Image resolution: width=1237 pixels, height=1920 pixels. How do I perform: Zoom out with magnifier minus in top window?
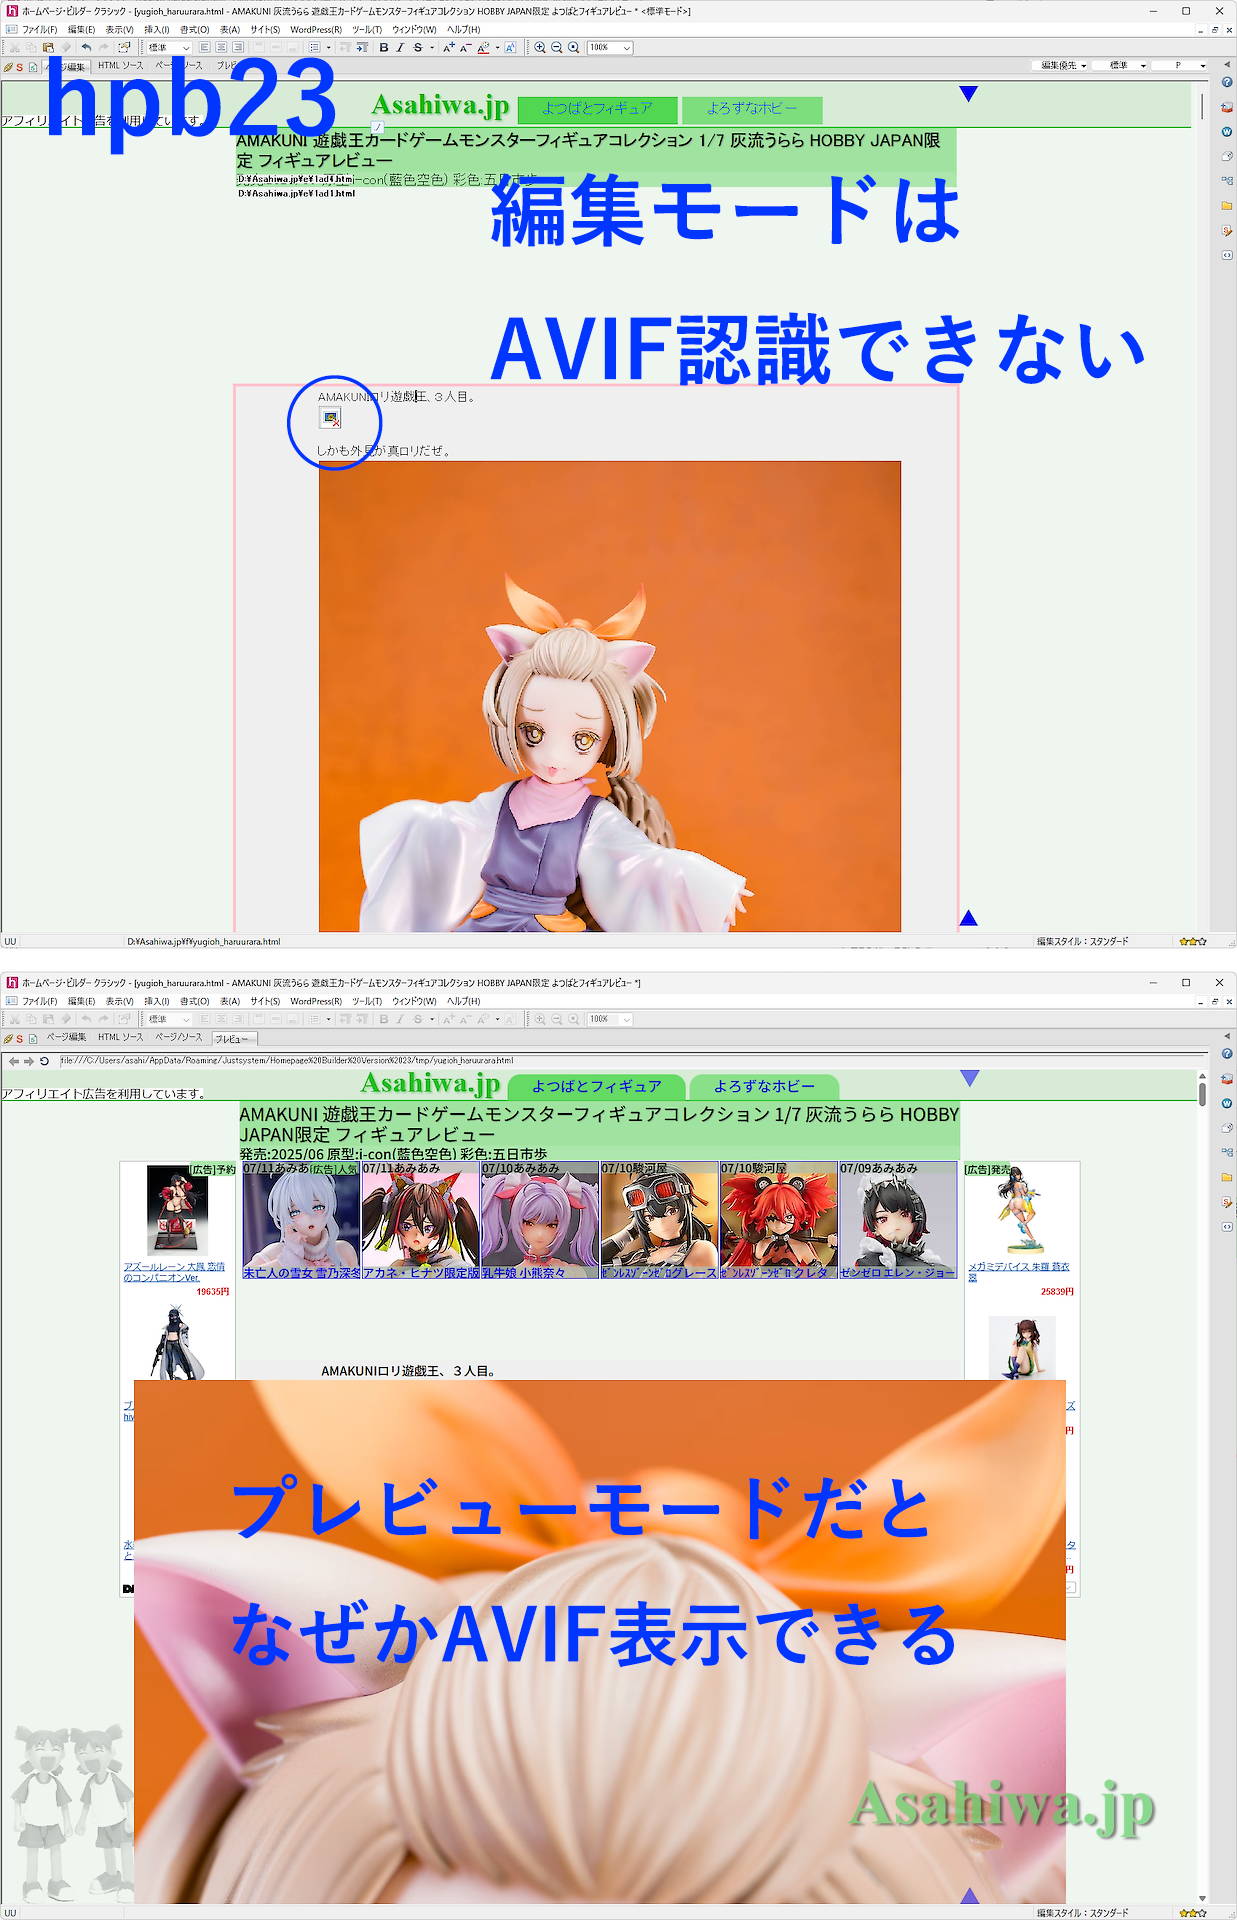pyautogui.click(x=557, y=48)
